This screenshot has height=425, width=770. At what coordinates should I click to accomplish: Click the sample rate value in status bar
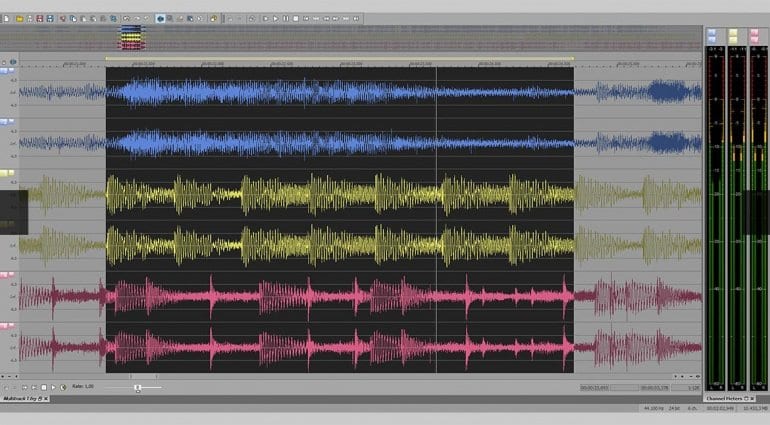(x=652, y=408)
